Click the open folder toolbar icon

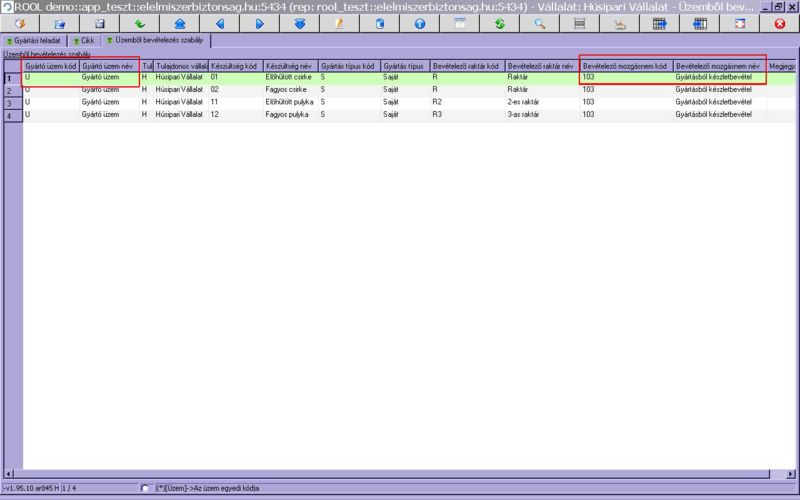[59, 23]
